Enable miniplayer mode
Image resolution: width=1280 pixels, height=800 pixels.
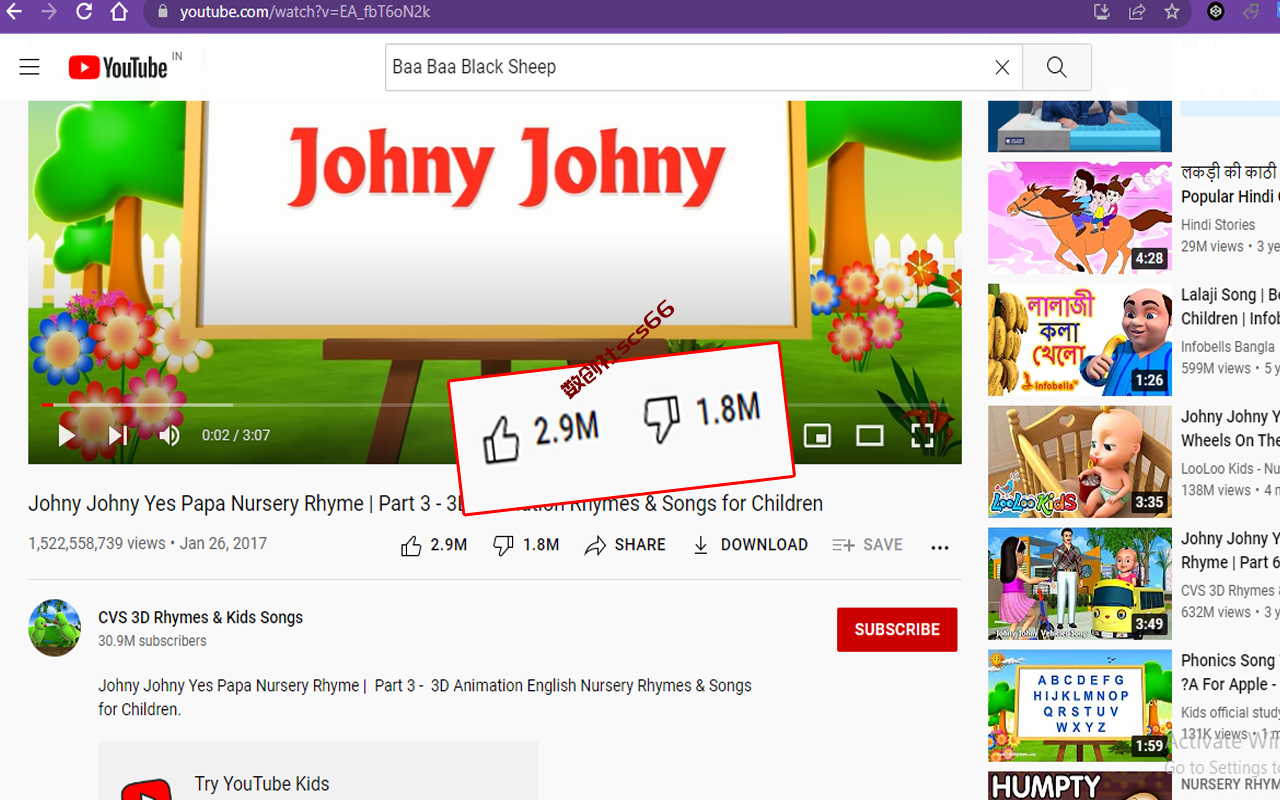818,436
